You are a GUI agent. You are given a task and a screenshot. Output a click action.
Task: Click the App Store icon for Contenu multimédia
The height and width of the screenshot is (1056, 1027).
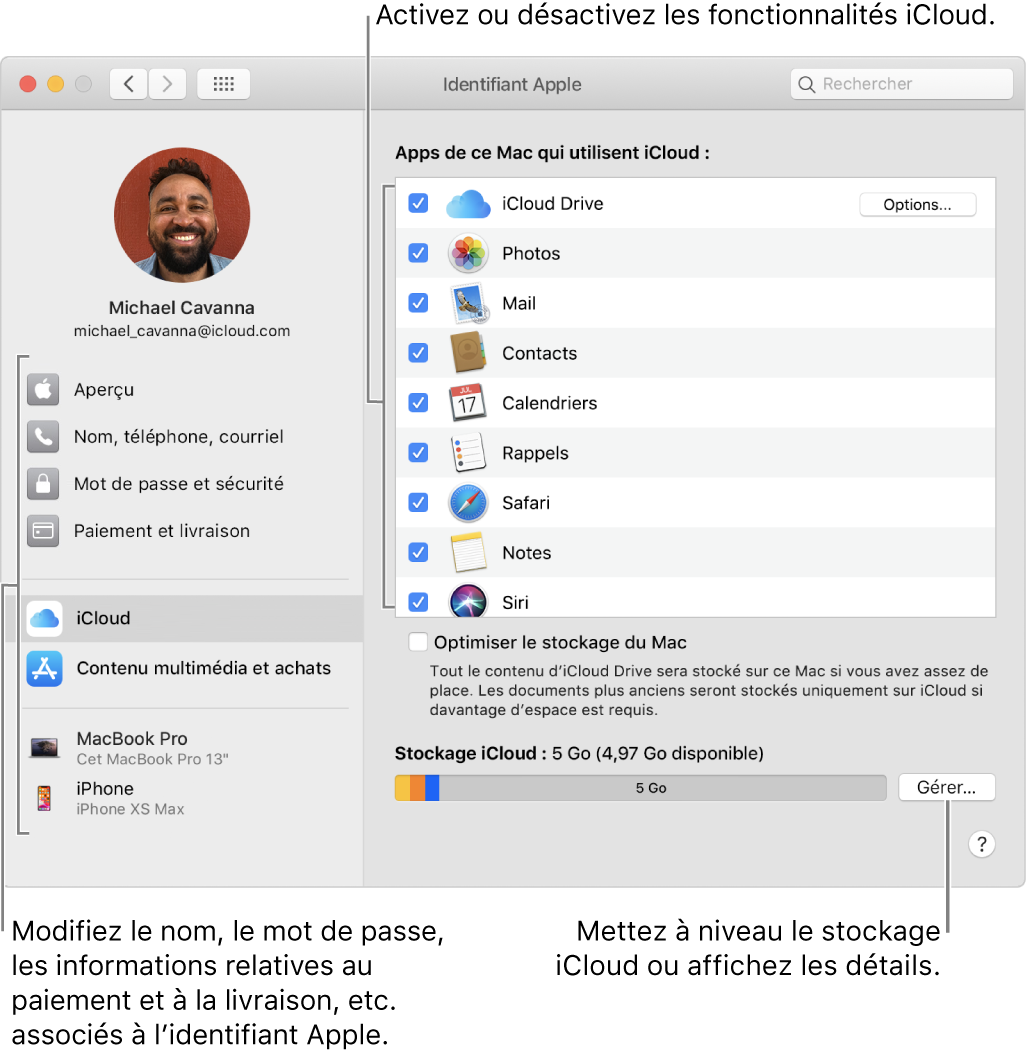coord(44,668)
